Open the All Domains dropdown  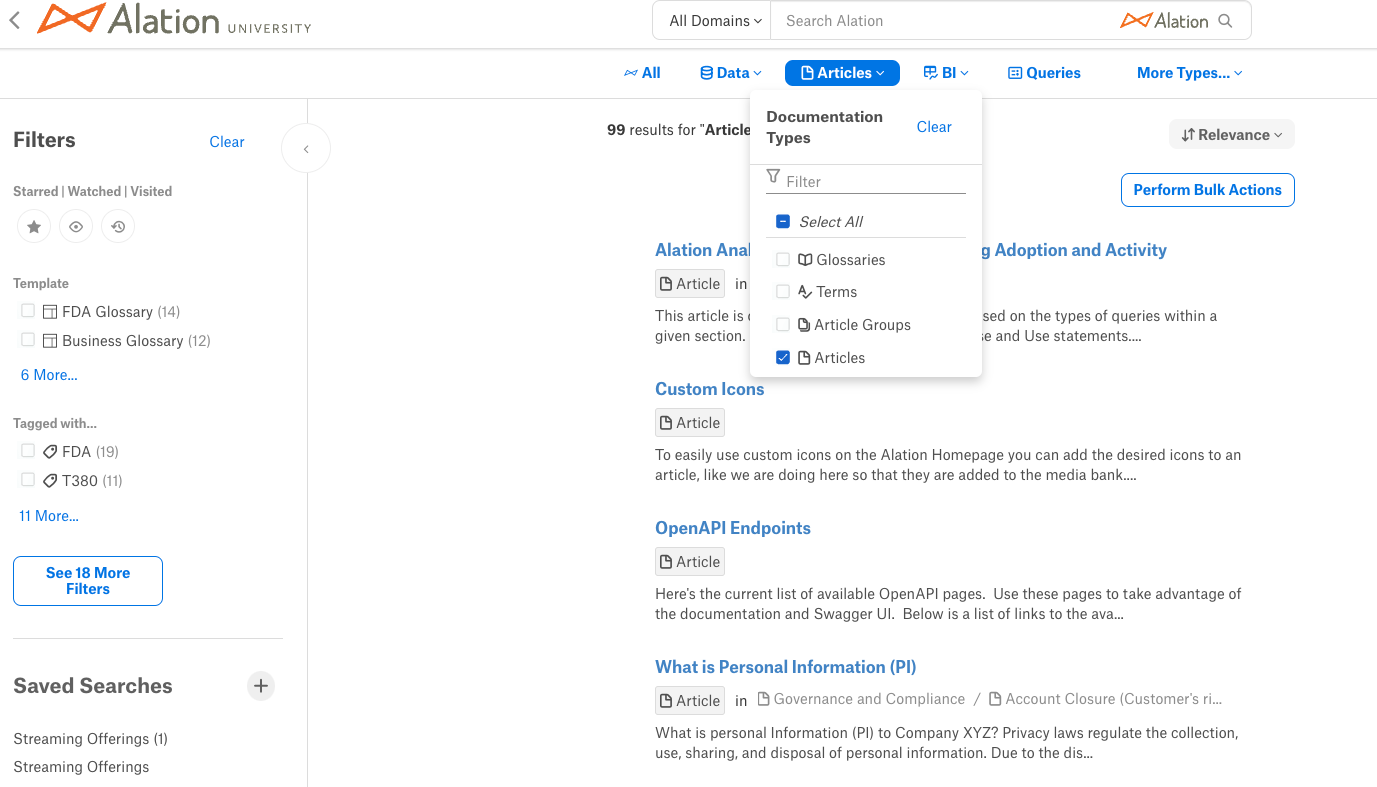coord(714,21)
